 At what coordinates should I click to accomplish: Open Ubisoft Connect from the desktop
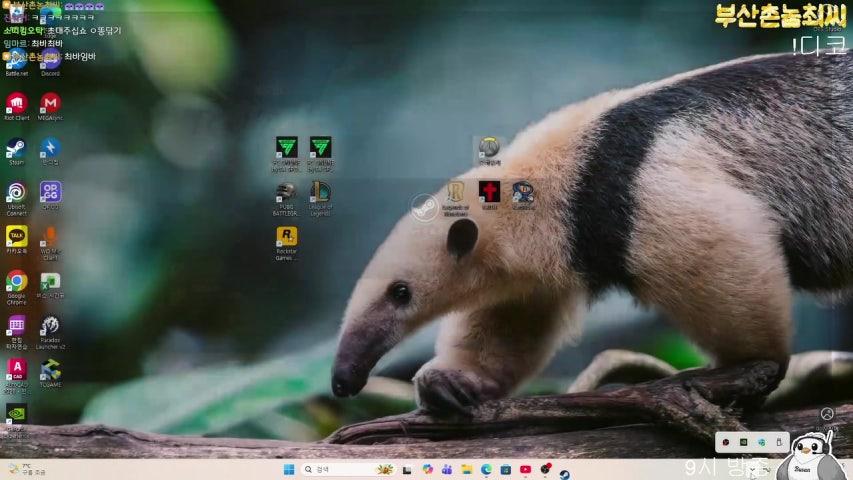pyautogui.click(x=16, y=192)
